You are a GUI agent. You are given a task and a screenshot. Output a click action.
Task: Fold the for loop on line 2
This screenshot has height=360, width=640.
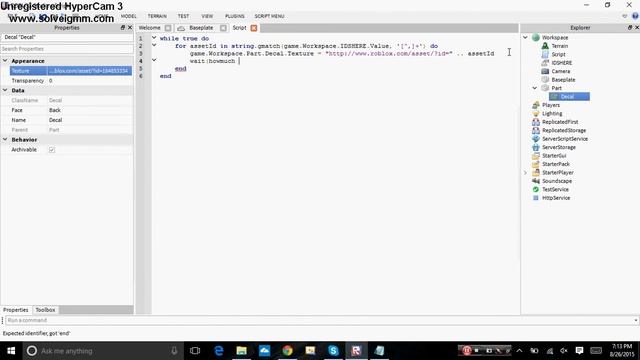[x=154, y=45]
